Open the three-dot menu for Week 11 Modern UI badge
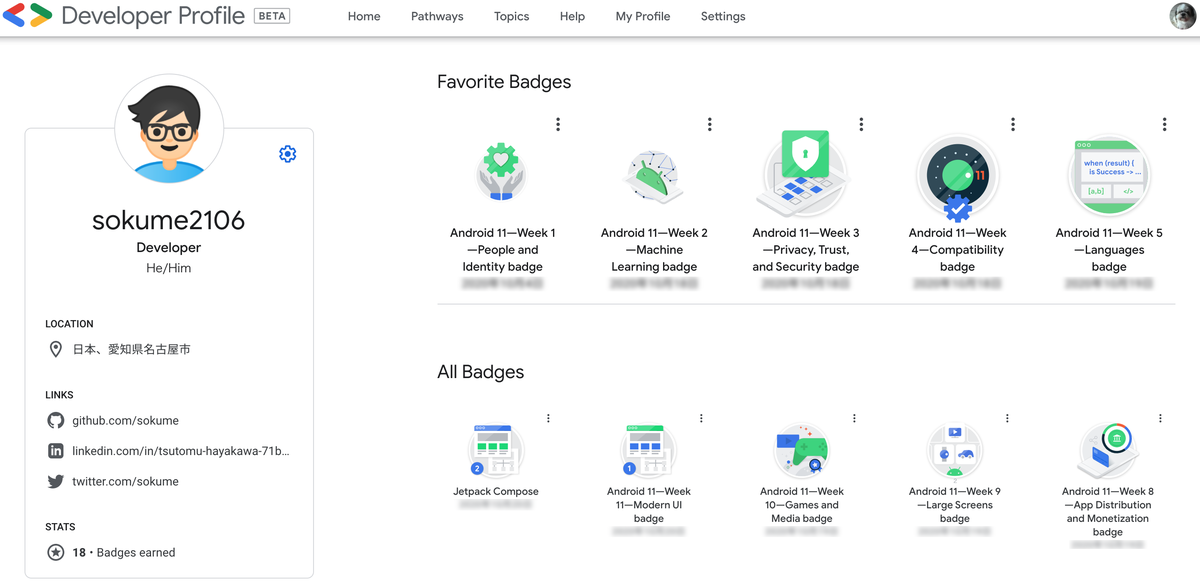This screenshot has width=1200, height=587. (701, 418)
